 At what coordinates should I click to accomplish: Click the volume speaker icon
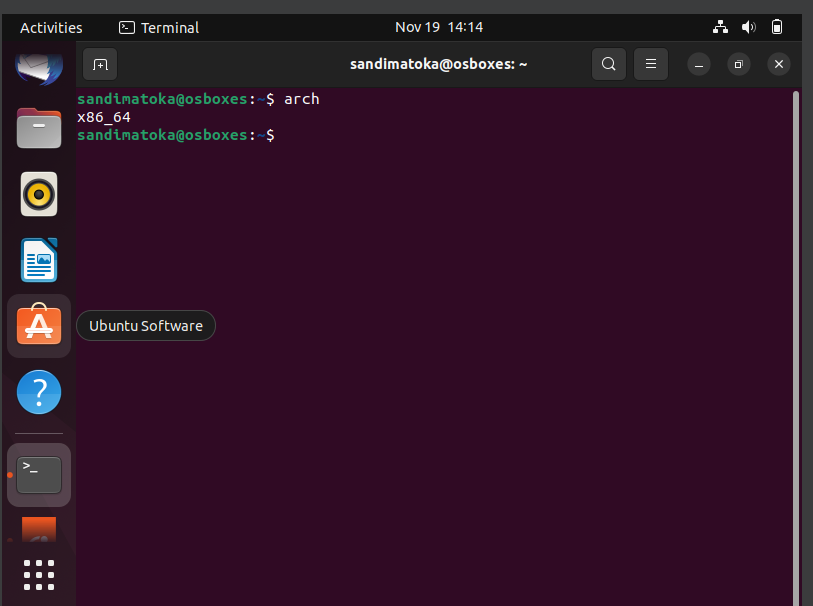click(749, 27)
